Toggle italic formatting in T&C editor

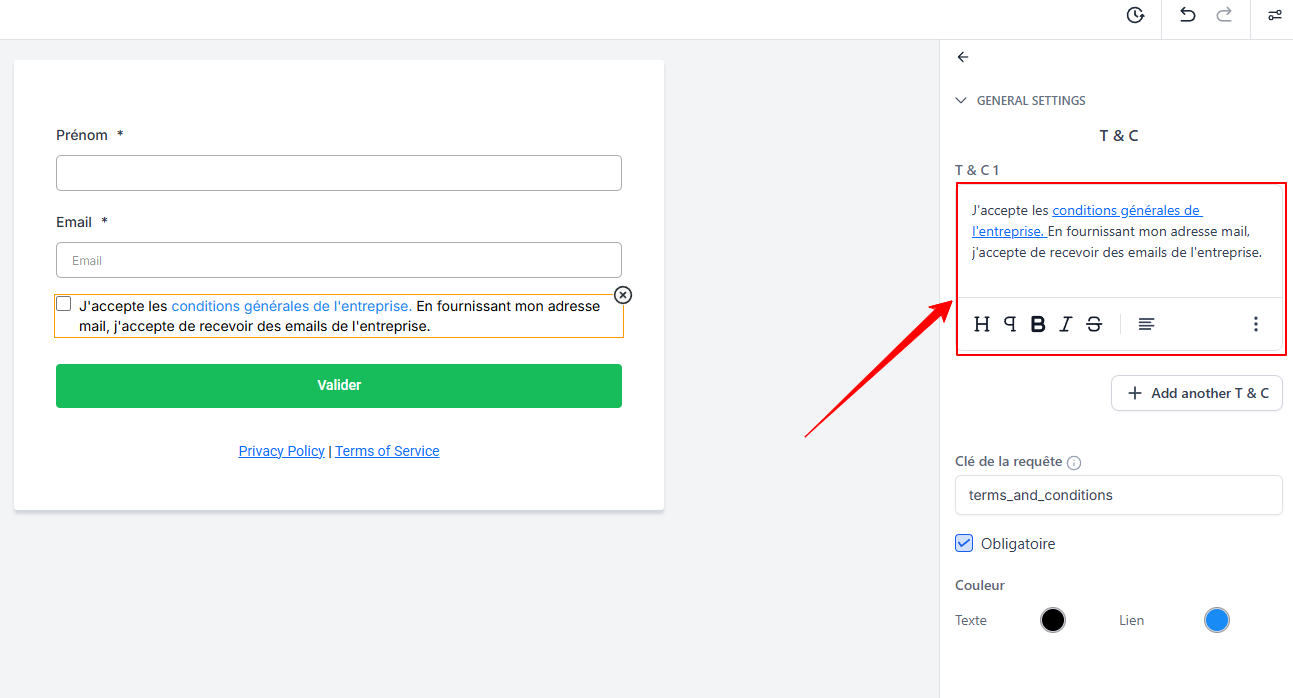click(1066, 324)
